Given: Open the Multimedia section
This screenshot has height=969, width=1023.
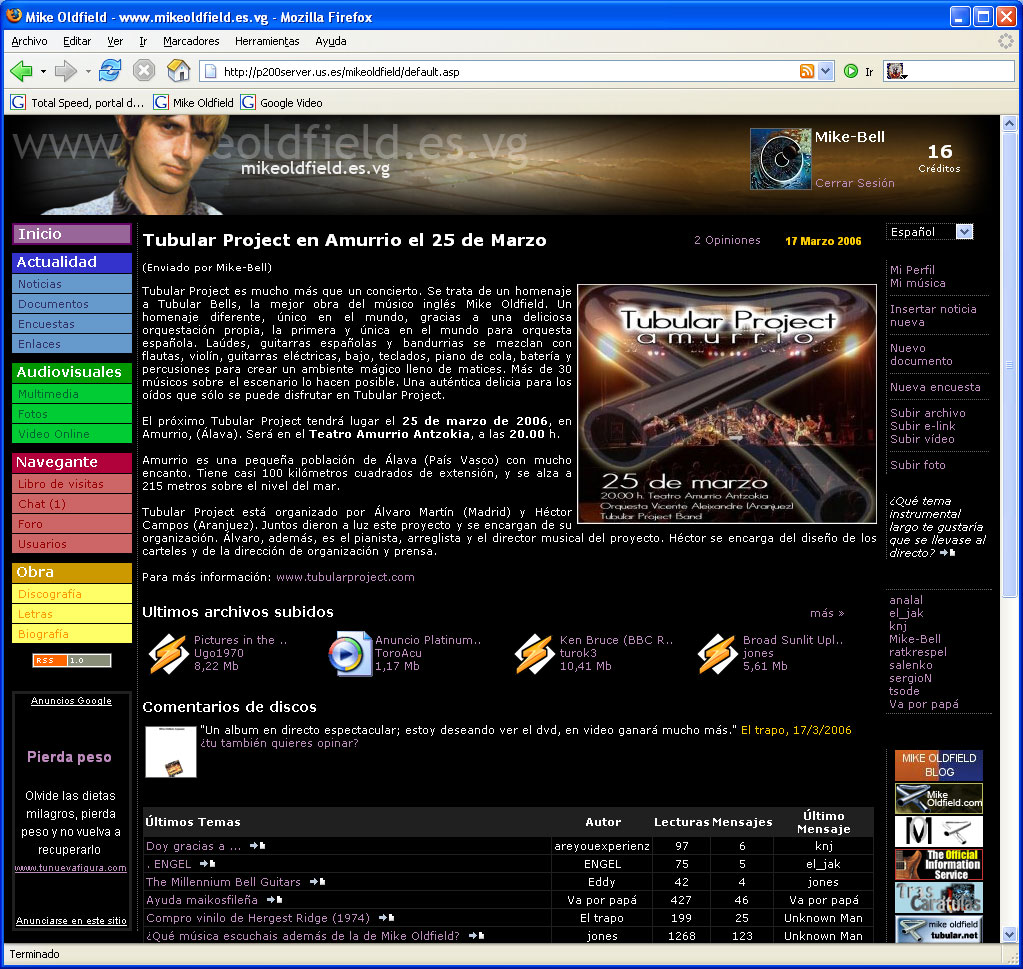Looking at the screenshot, I should pos(72,394).
